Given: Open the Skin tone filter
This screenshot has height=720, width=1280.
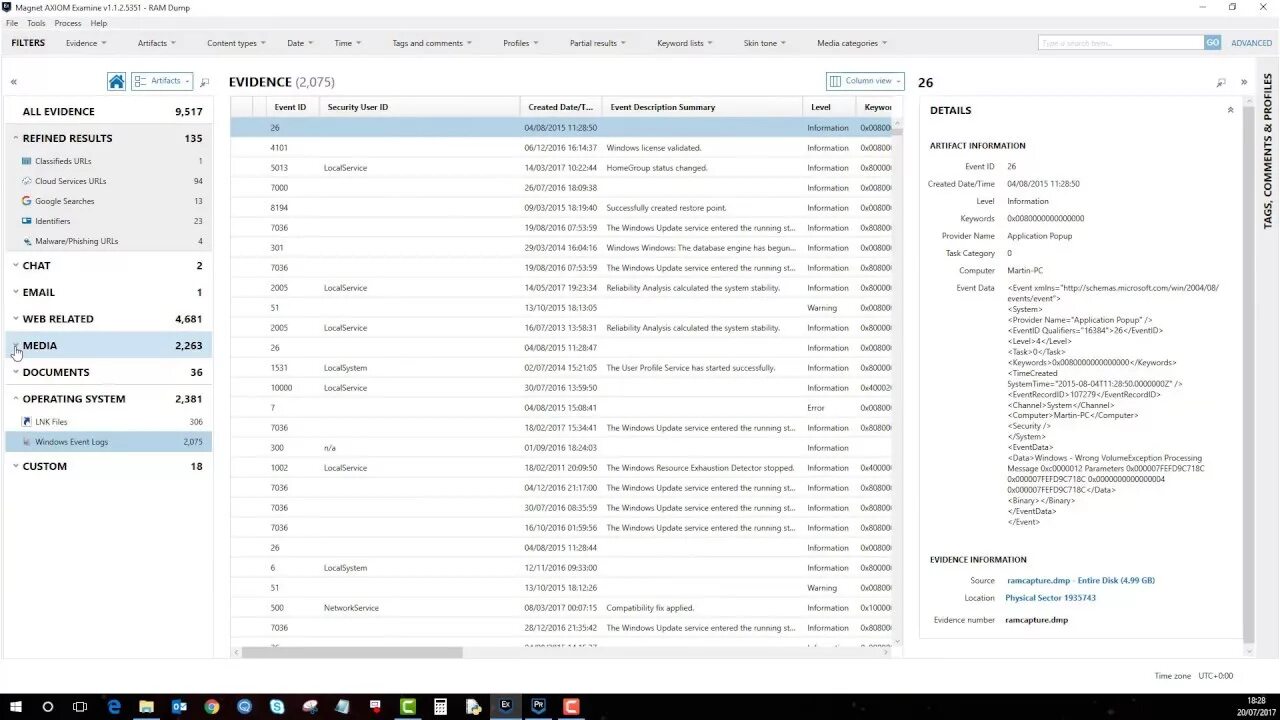Looking at the screenshot, I should pos(764,42).
